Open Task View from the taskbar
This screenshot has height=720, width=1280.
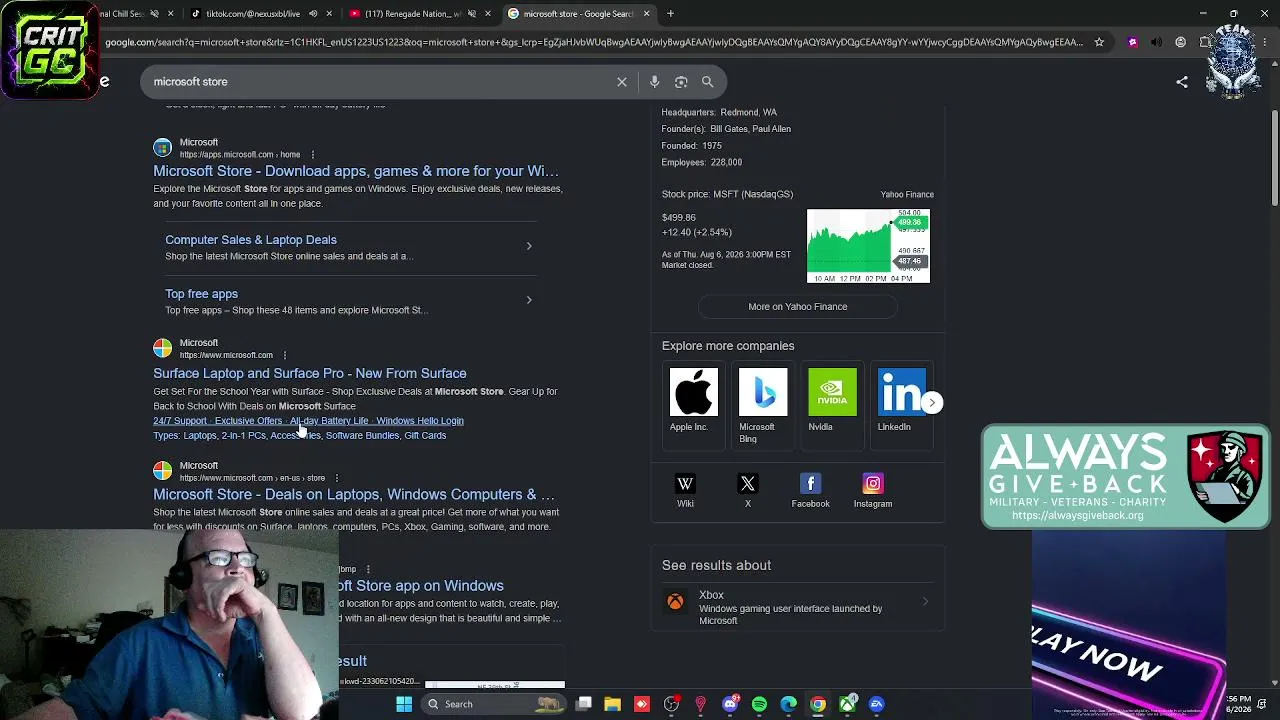point(584,704)
